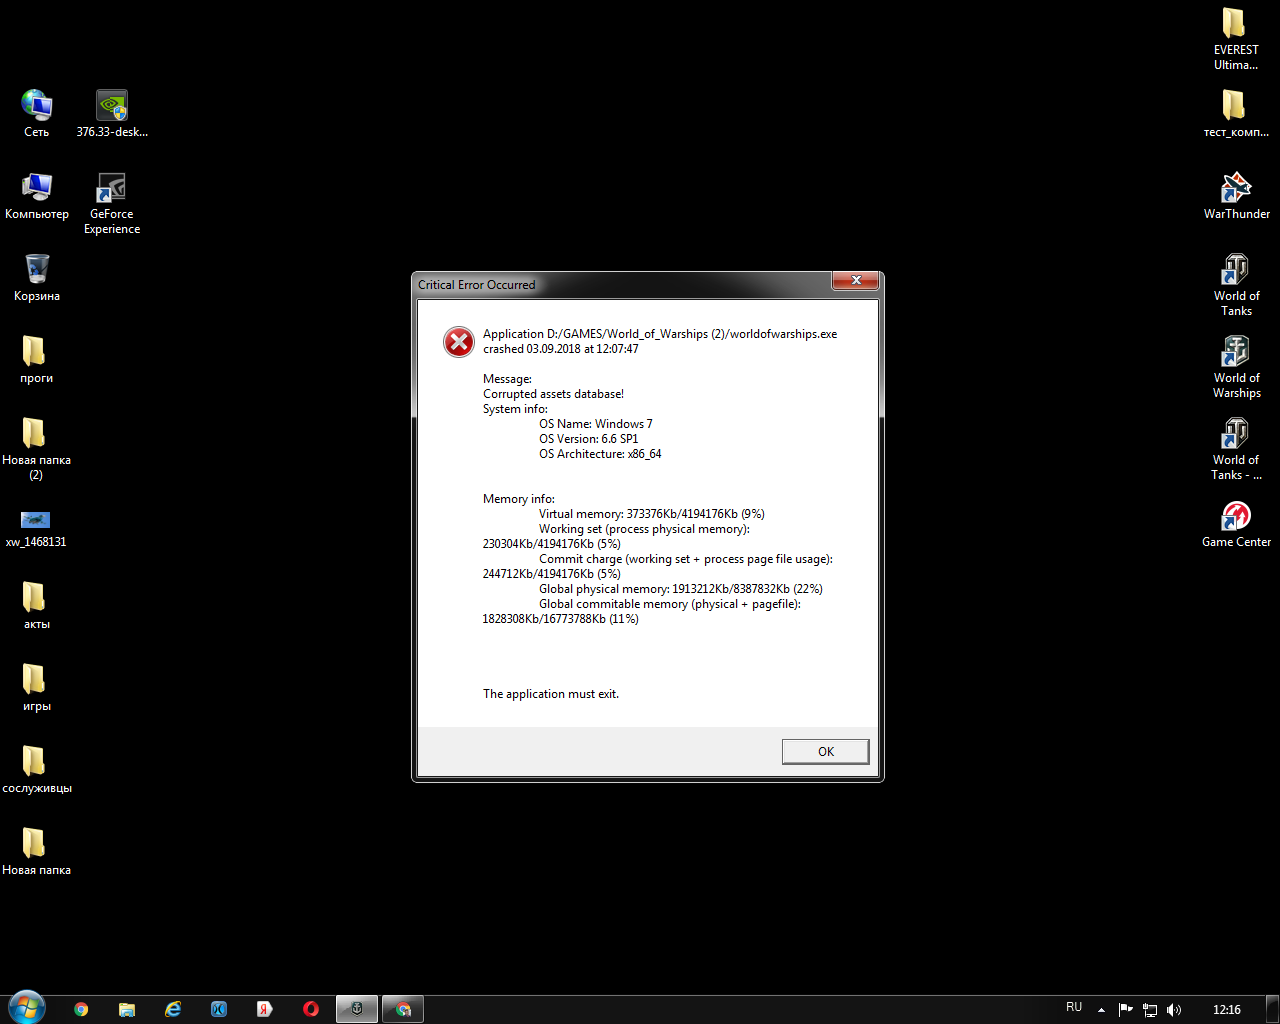Screen dimensions: 1280x1024
Task: Open Windows Explorer from the taskbar
Action: point(127,1009)
